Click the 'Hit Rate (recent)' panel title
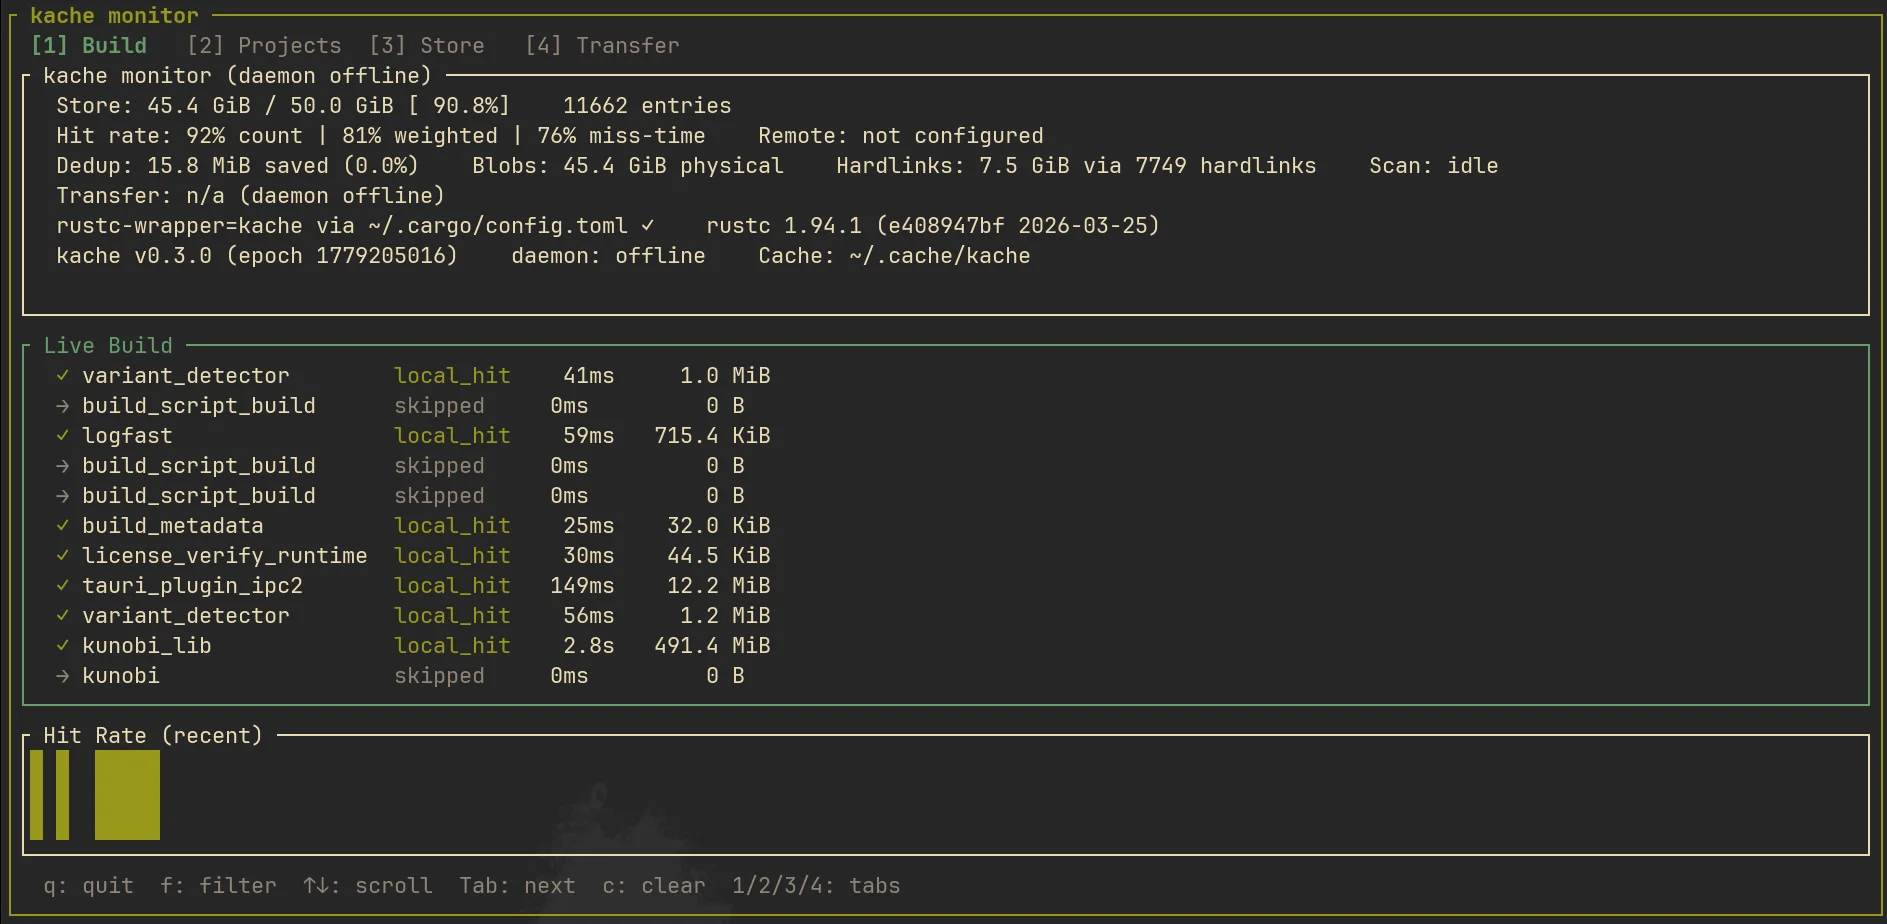This screenshot has width=1887, height=924. (153, 736)
